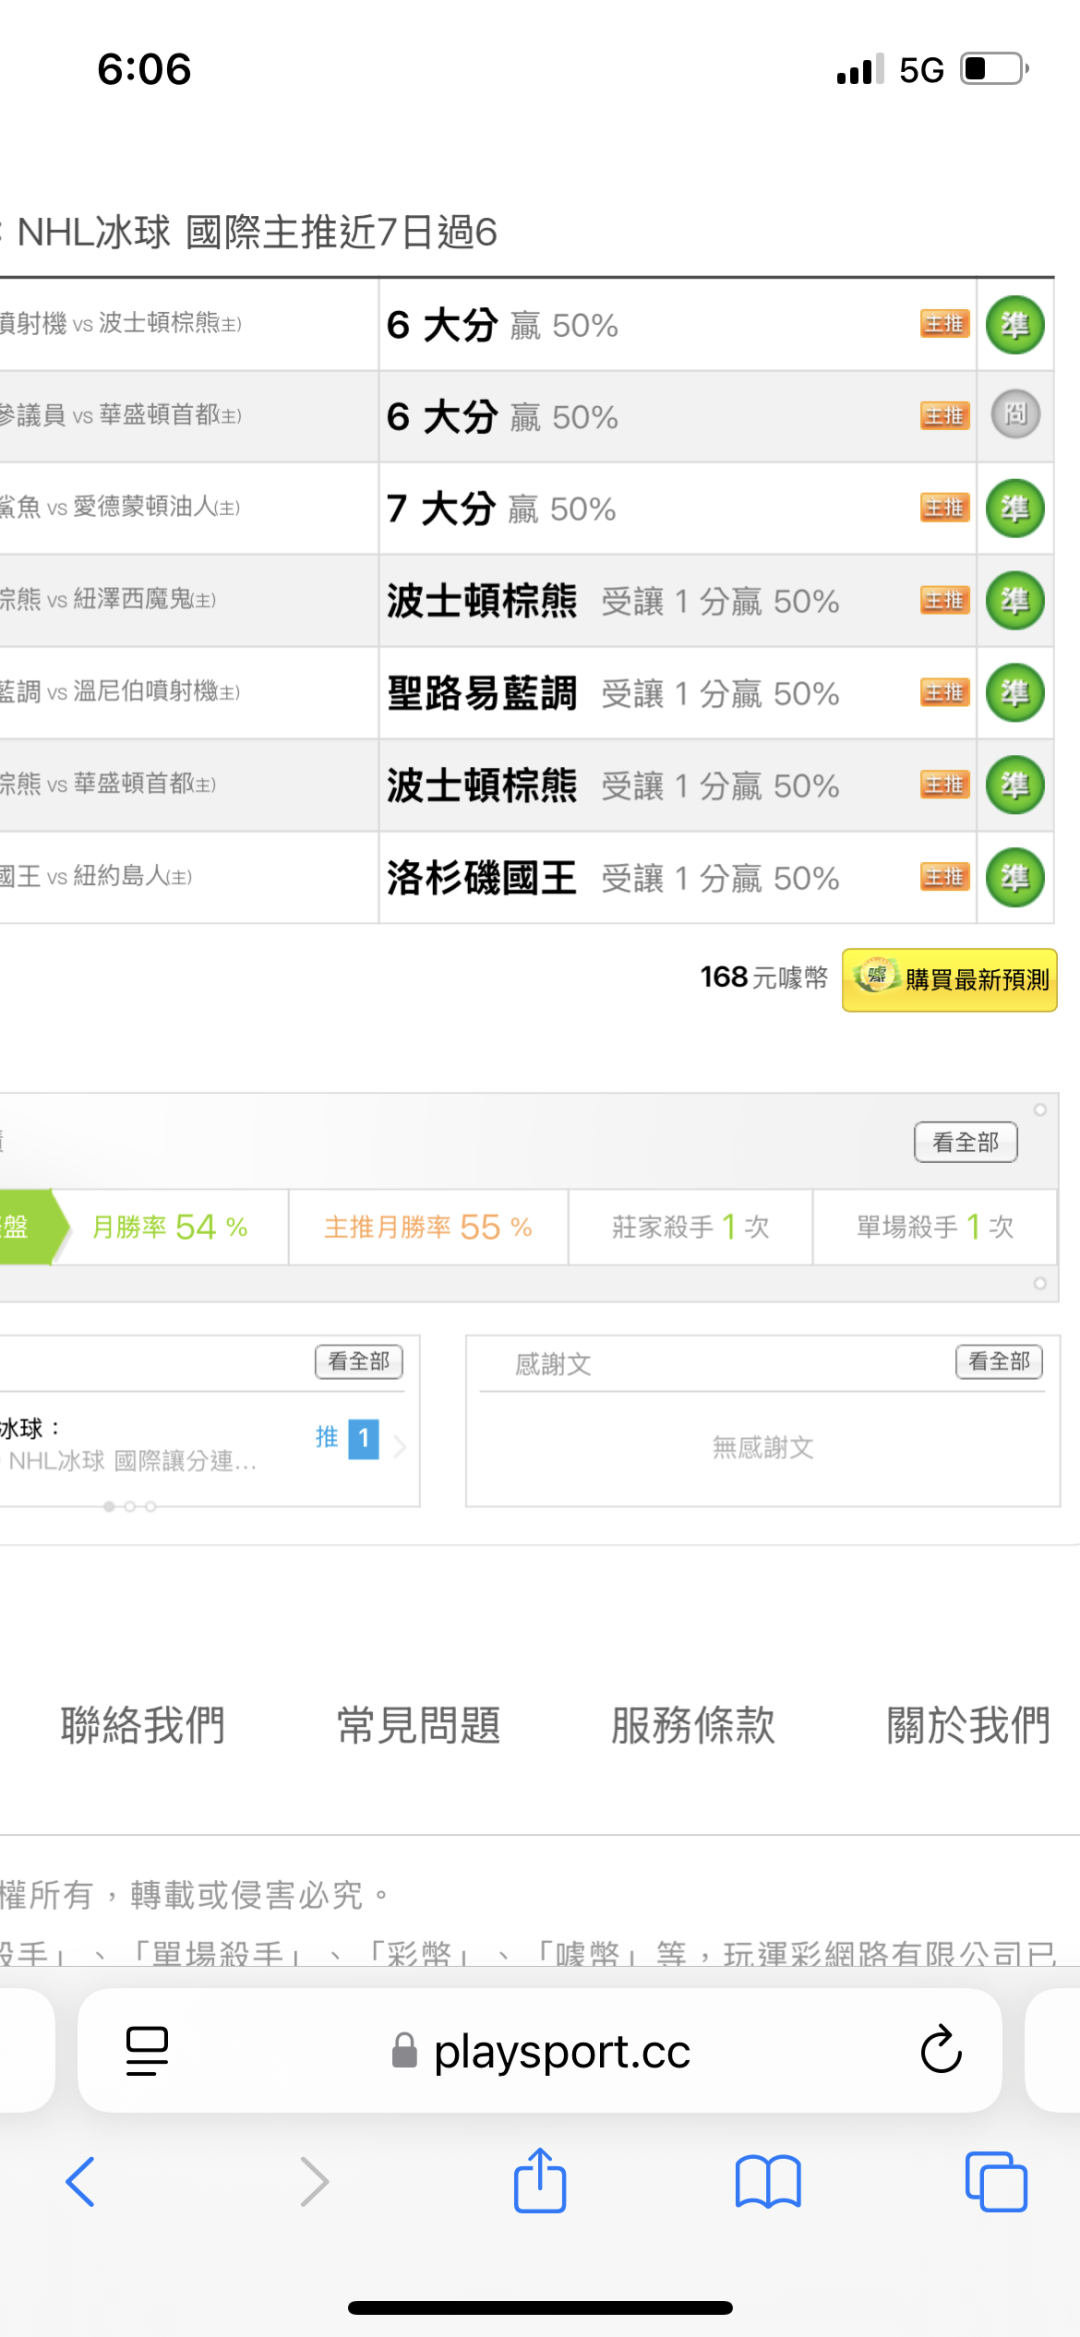This screenshot has width=1080, height=2337.
Task: Open the 聯絡我們 footer link
Action: 143,1725
